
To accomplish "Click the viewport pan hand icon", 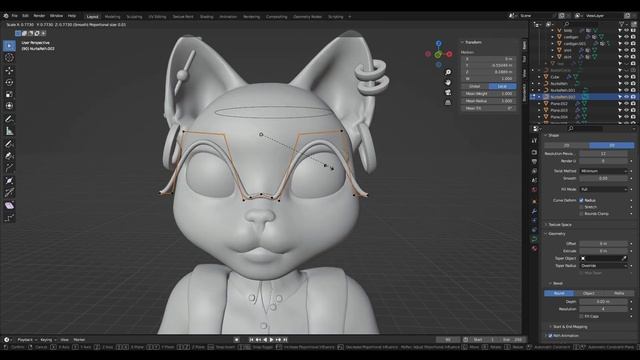I will coord(448,82).
